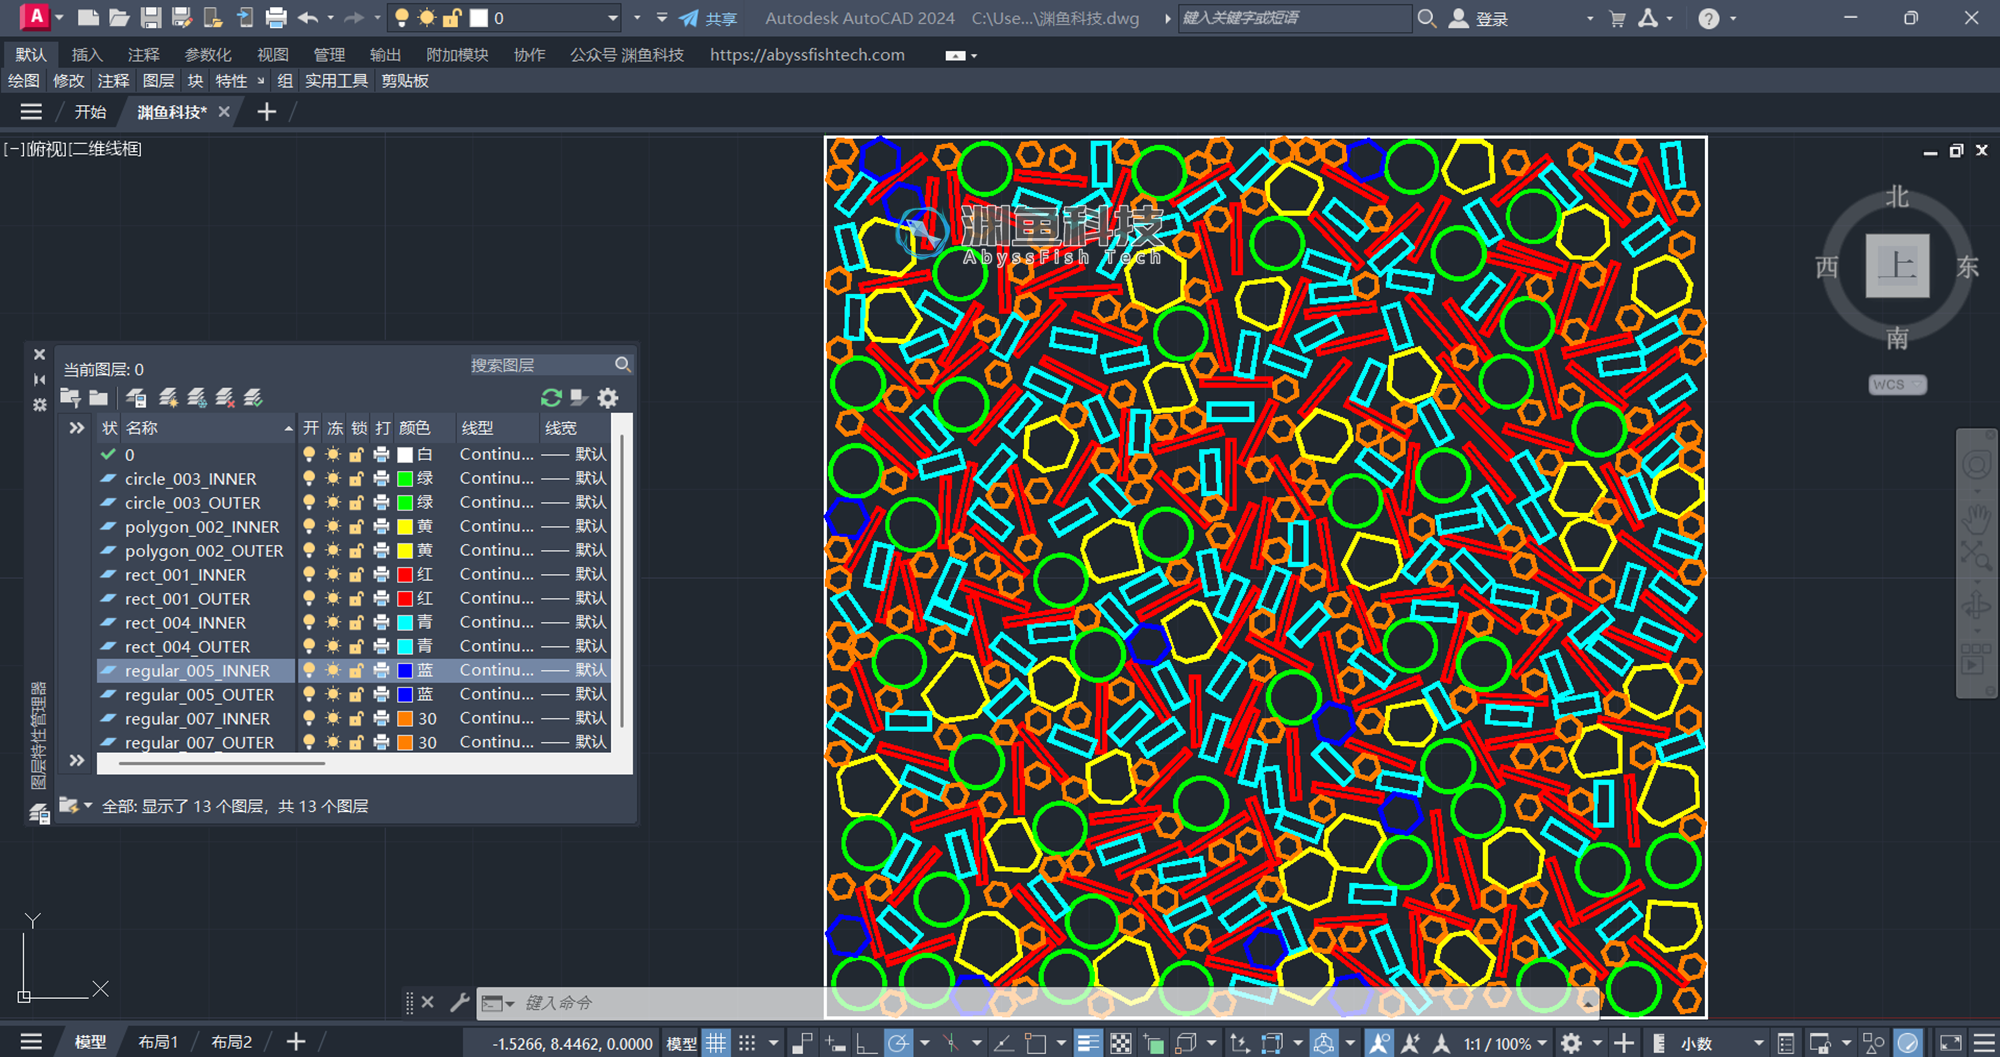Toggle freeze sun icon for polygon_002_OUTER layer

333,550
